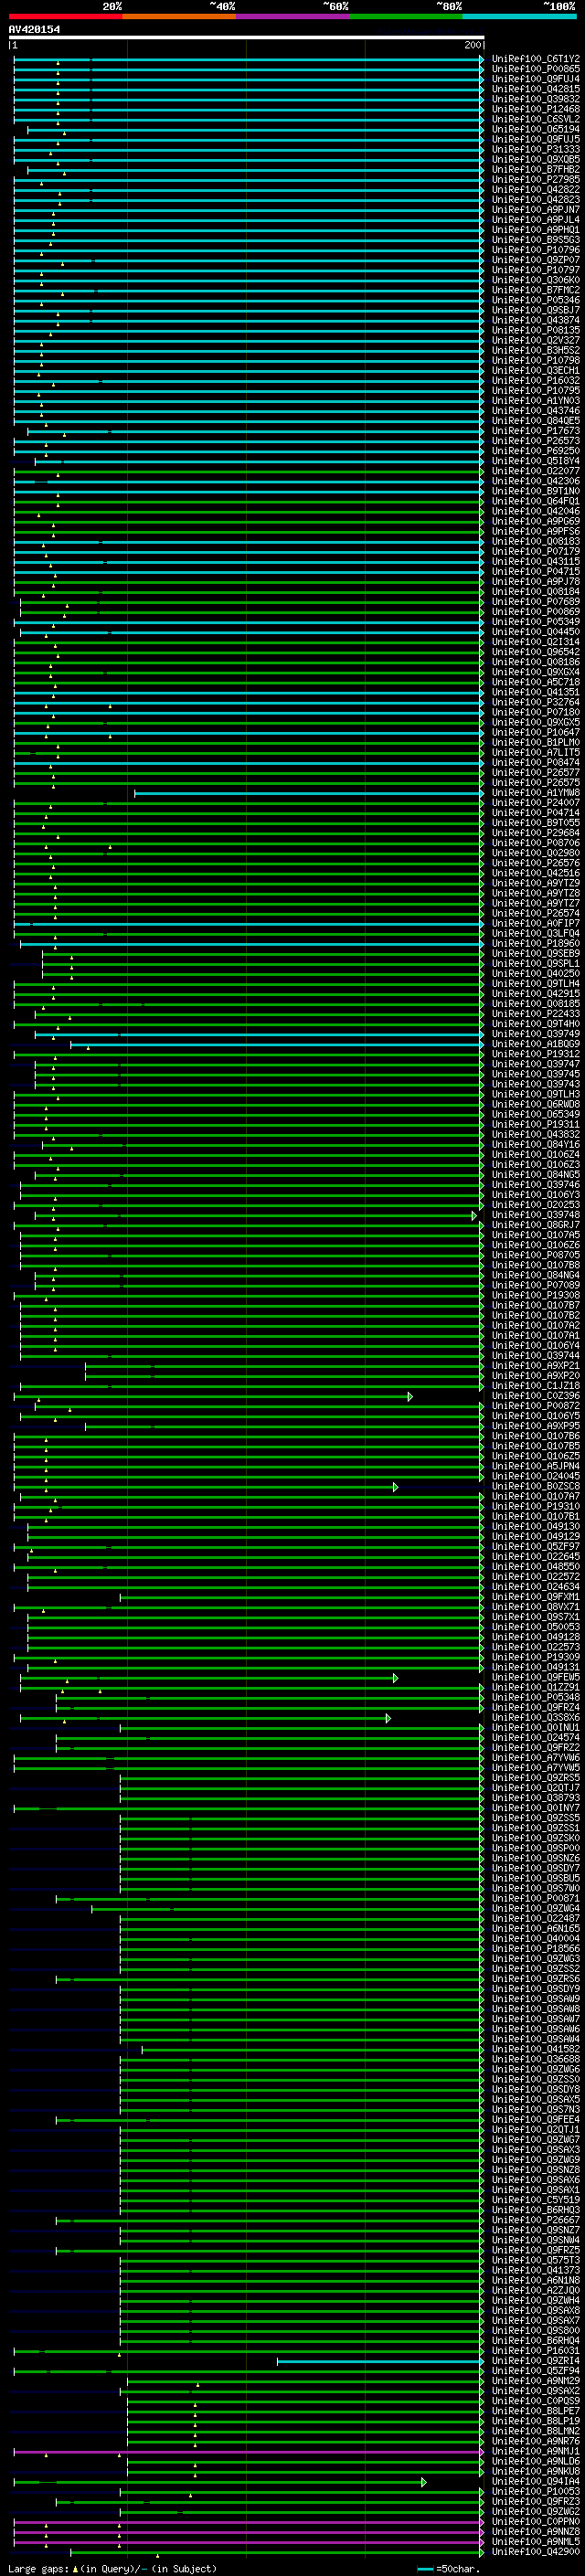Select hit label UniRef100_P00869

coord(536,612)
